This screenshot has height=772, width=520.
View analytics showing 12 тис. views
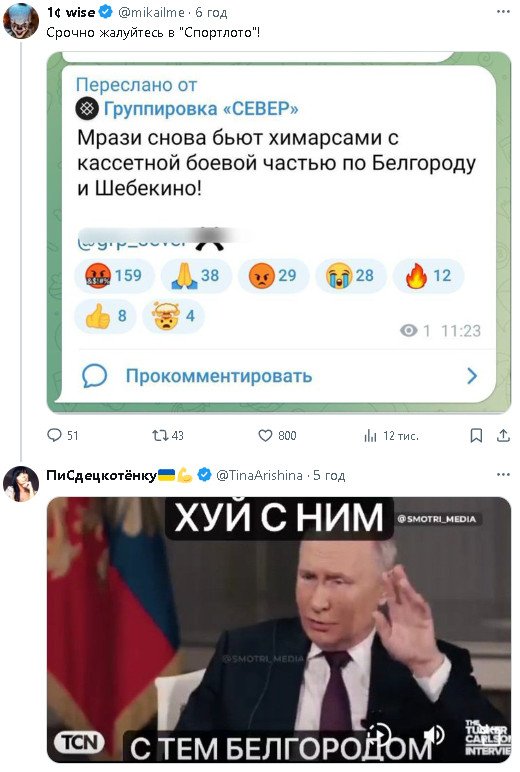(391, 435)
